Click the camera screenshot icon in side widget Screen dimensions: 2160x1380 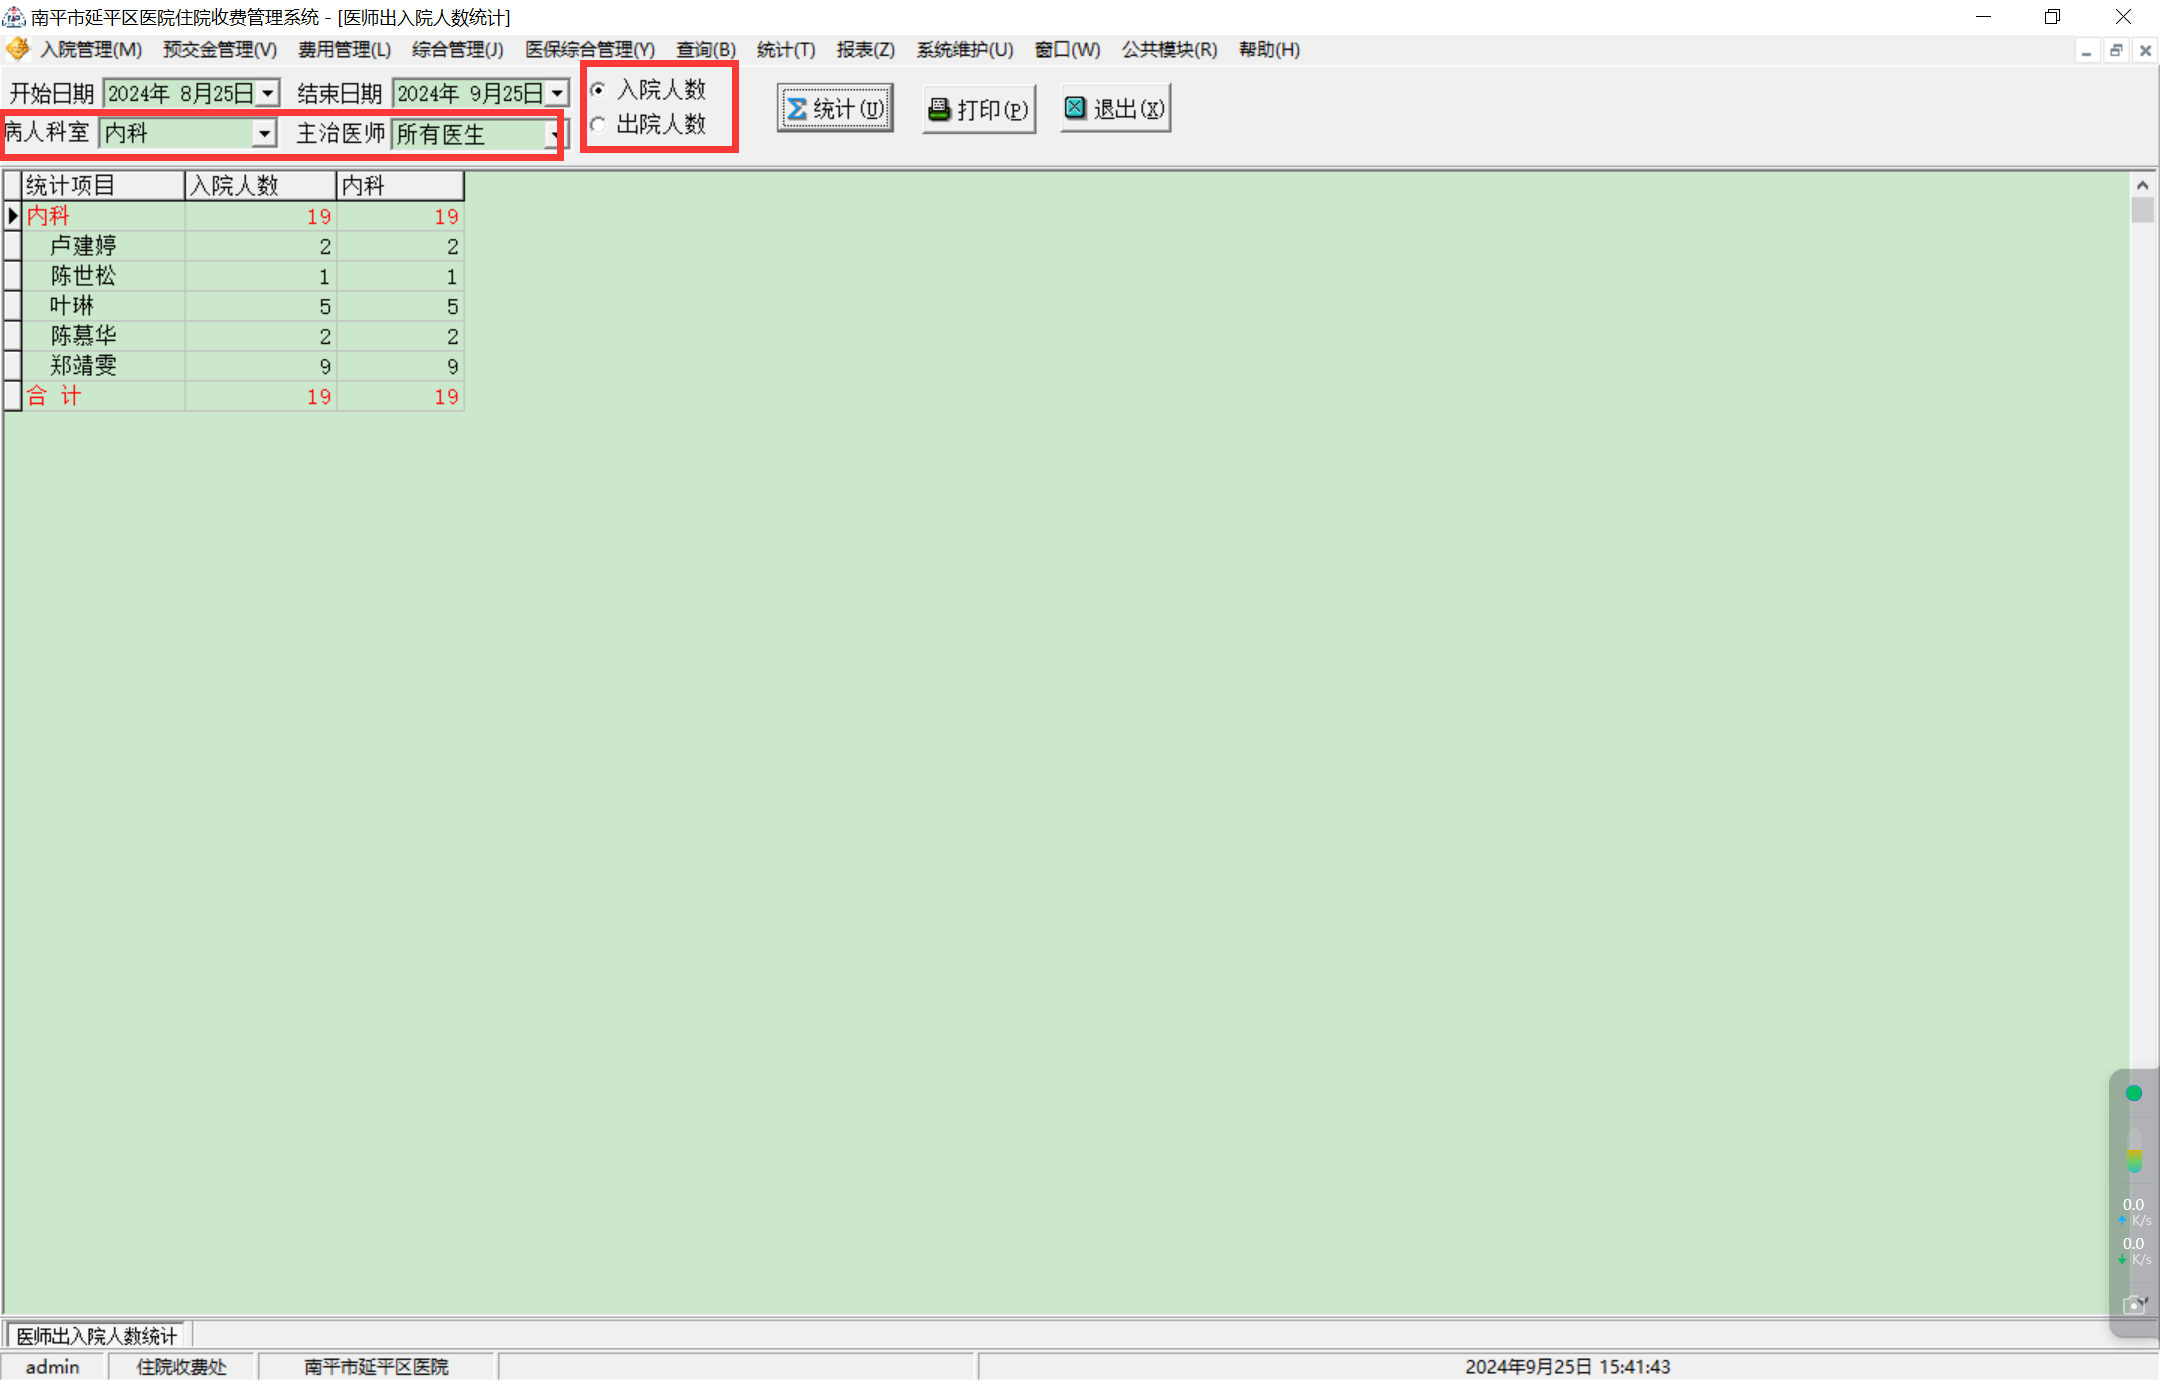coord(2133,1305)
